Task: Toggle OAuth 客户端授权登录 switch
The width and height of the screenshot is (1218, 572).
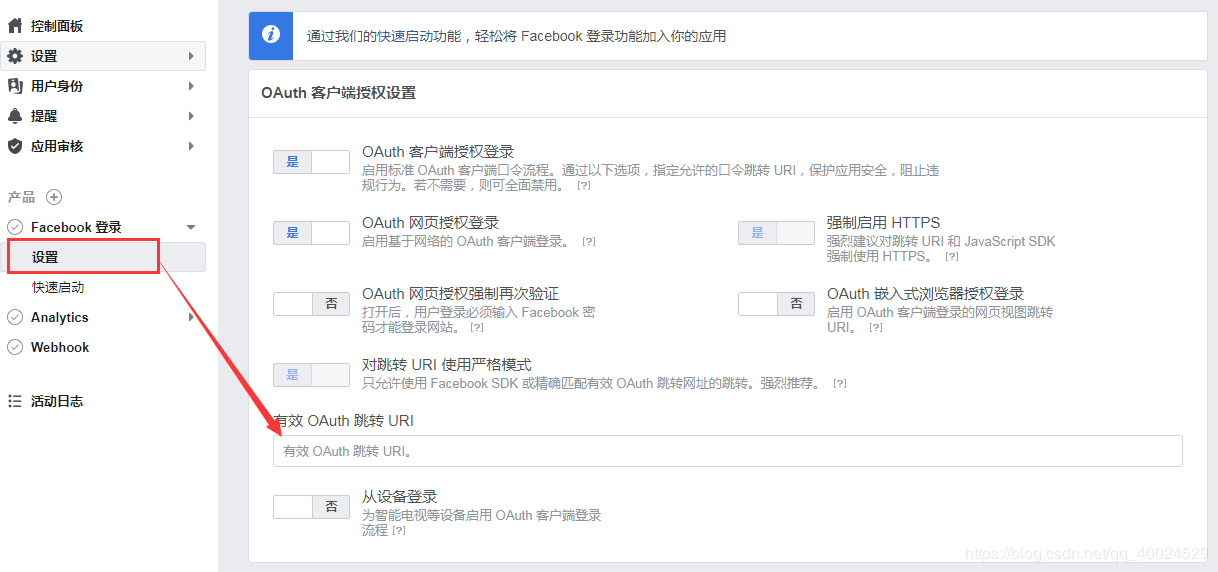Action: [311, 162]
